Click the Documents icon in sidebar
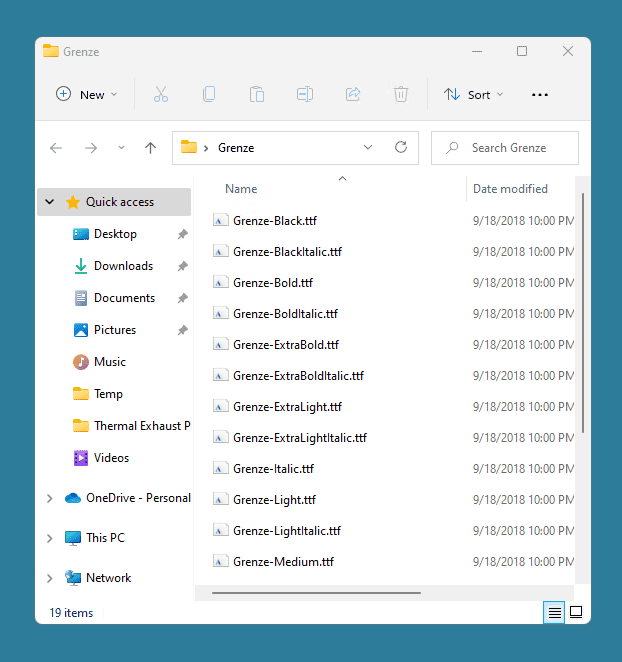The height and width of the screenshot is (662, 622). 81,298
